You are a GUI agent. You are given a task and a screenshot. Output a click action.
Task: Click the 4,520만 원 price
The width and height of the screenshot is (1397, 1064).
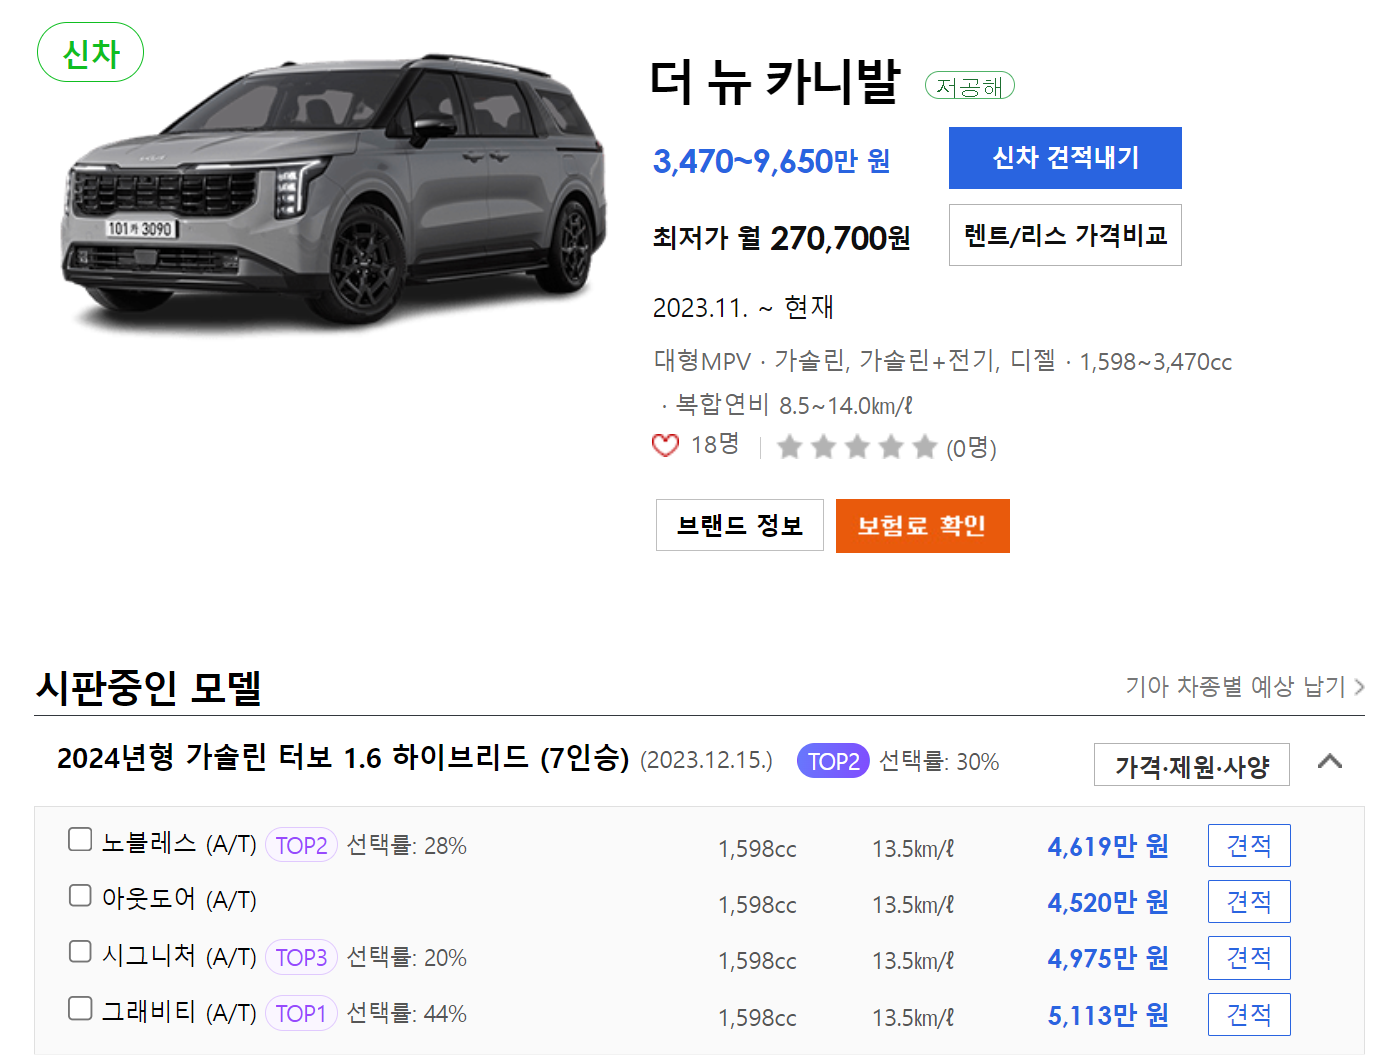pos(1108,903)
